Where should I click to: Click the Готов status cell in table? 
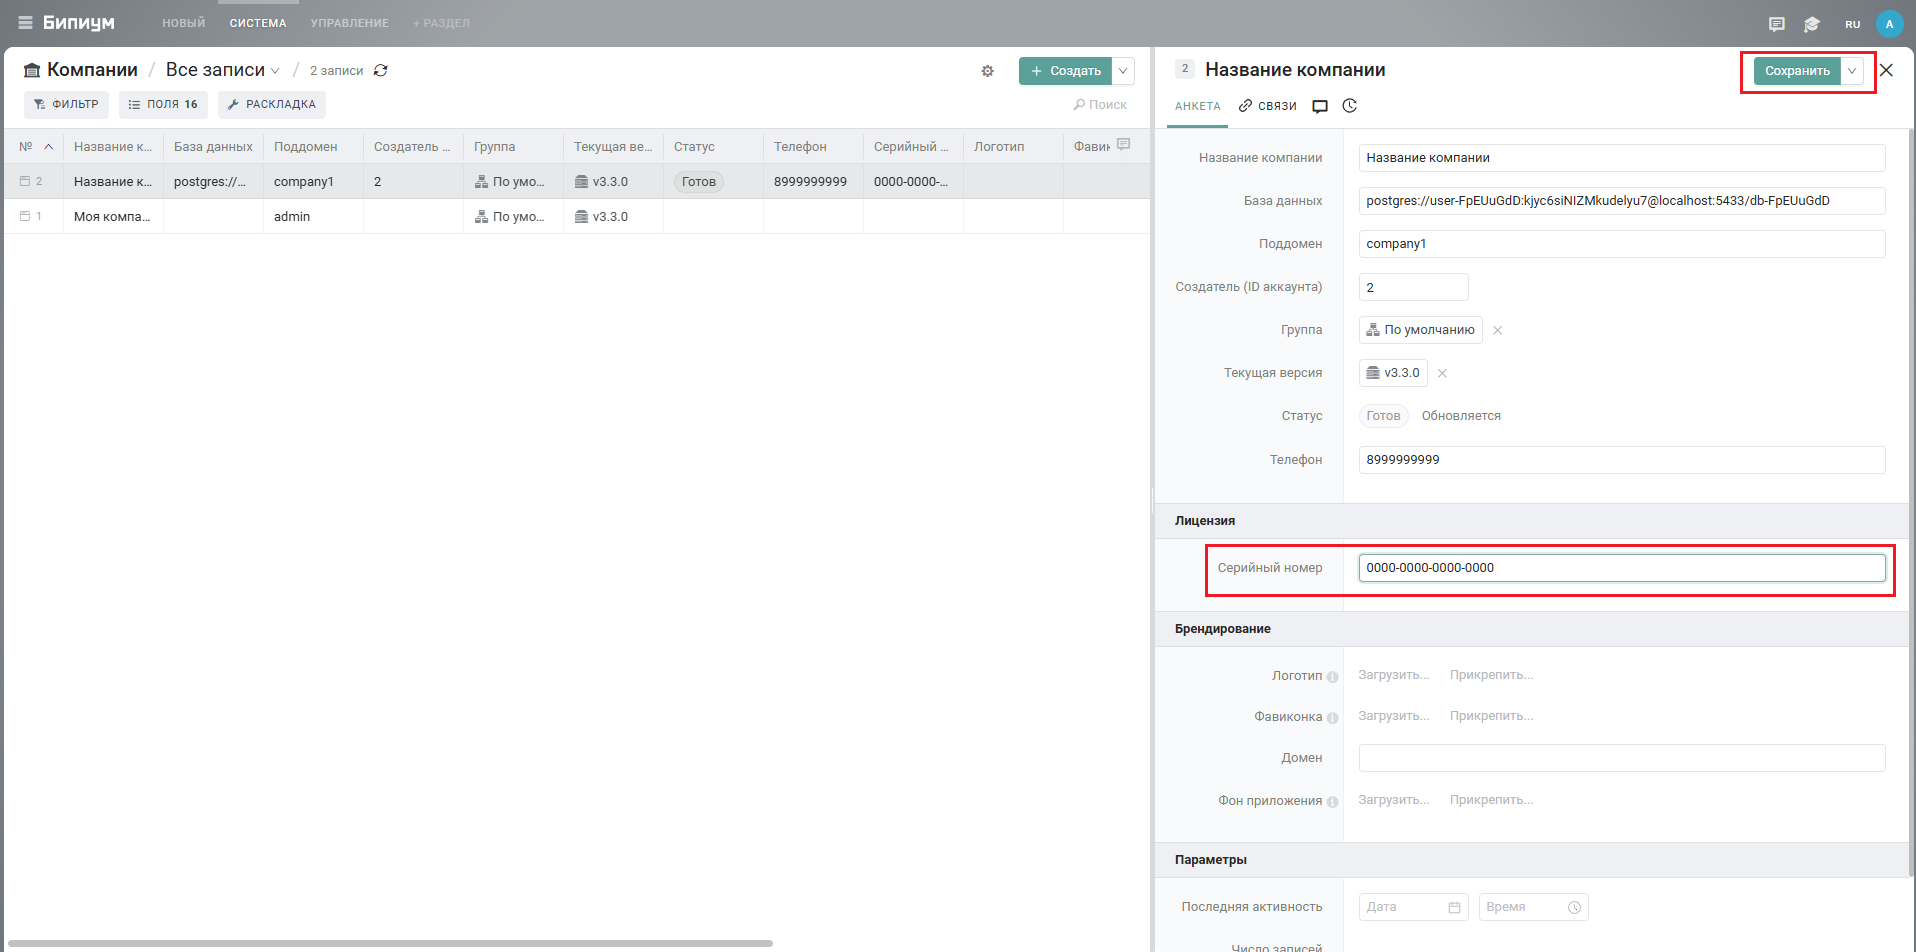[713, 181]
